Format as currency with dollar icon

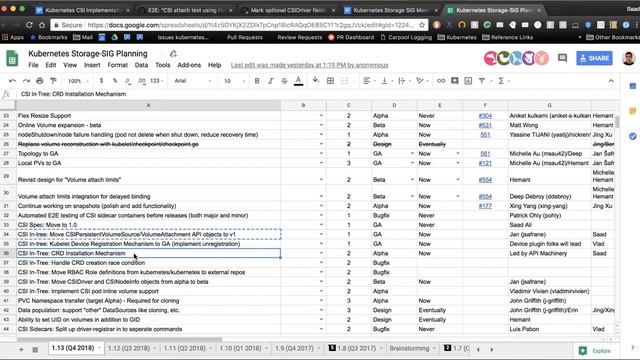coord(101,81)
